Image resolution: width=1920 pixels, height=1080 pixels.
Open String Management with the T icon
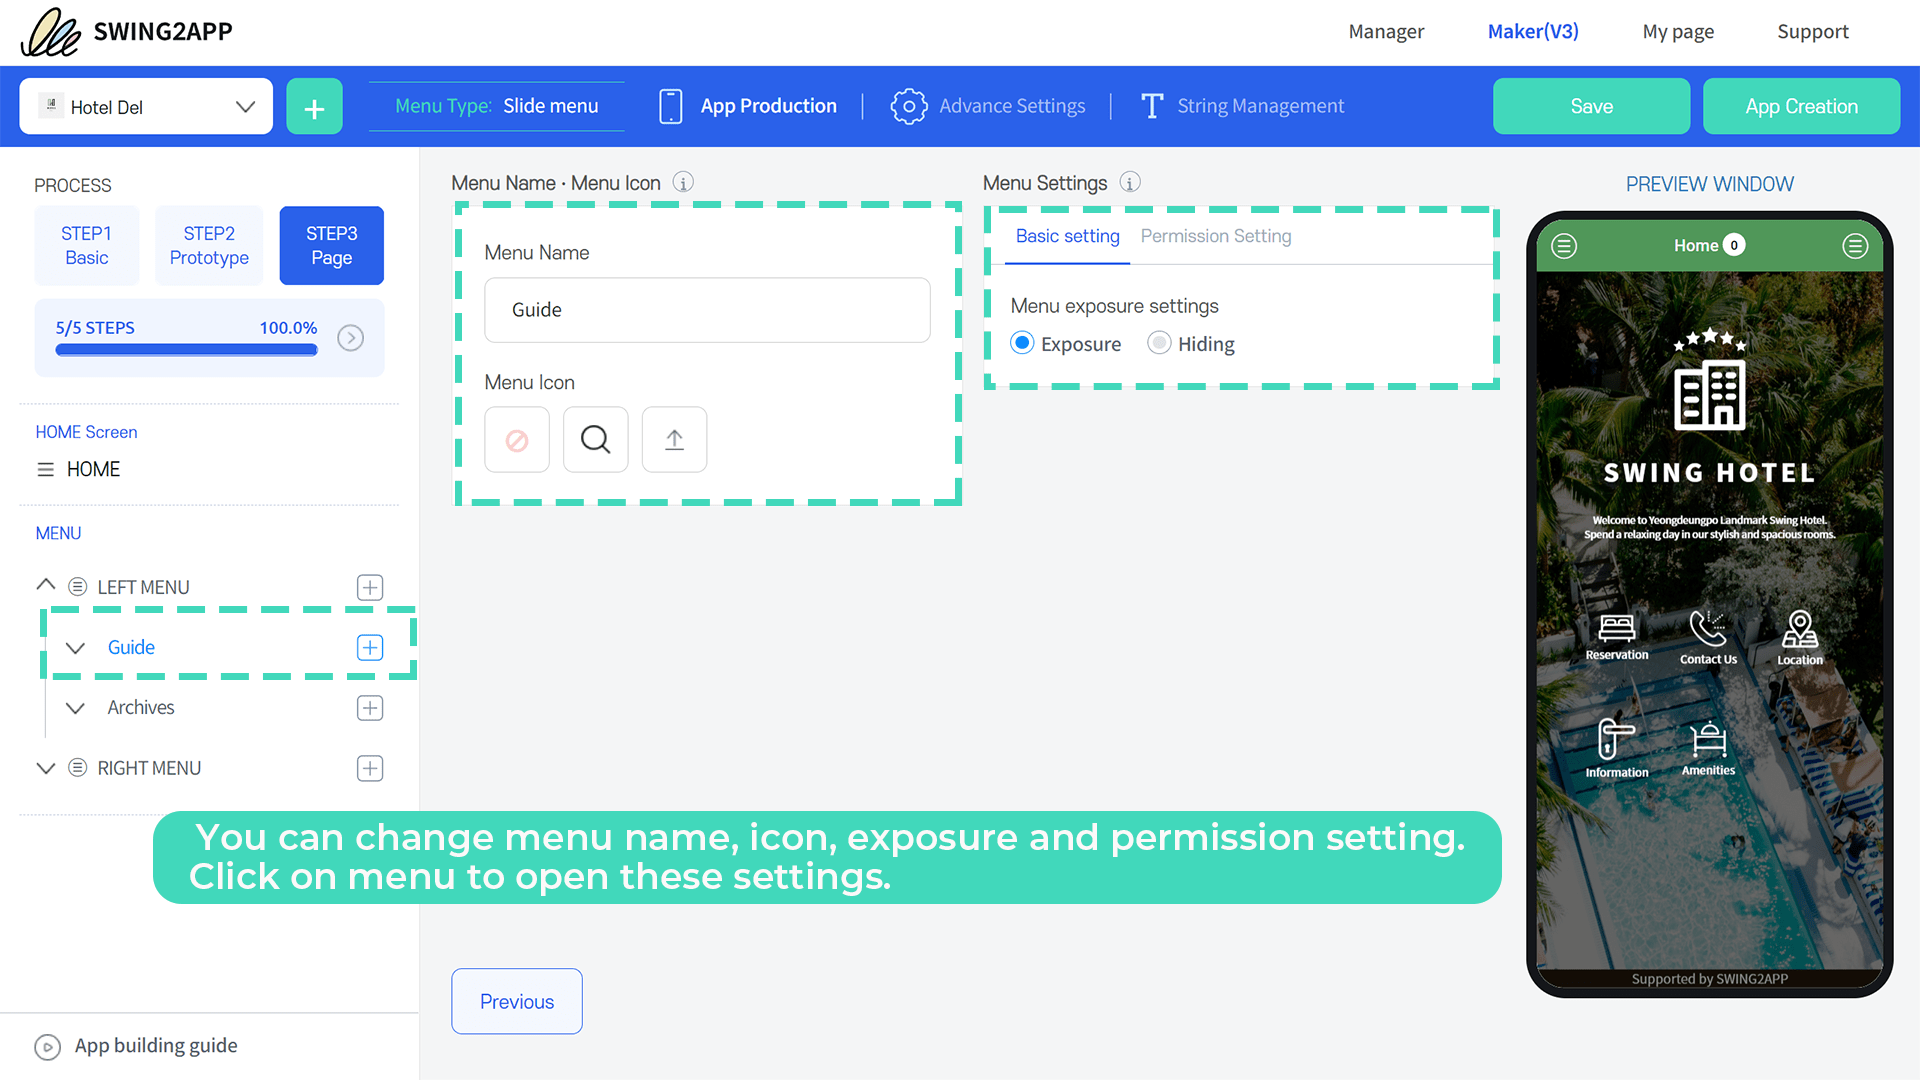(1152, 106)
